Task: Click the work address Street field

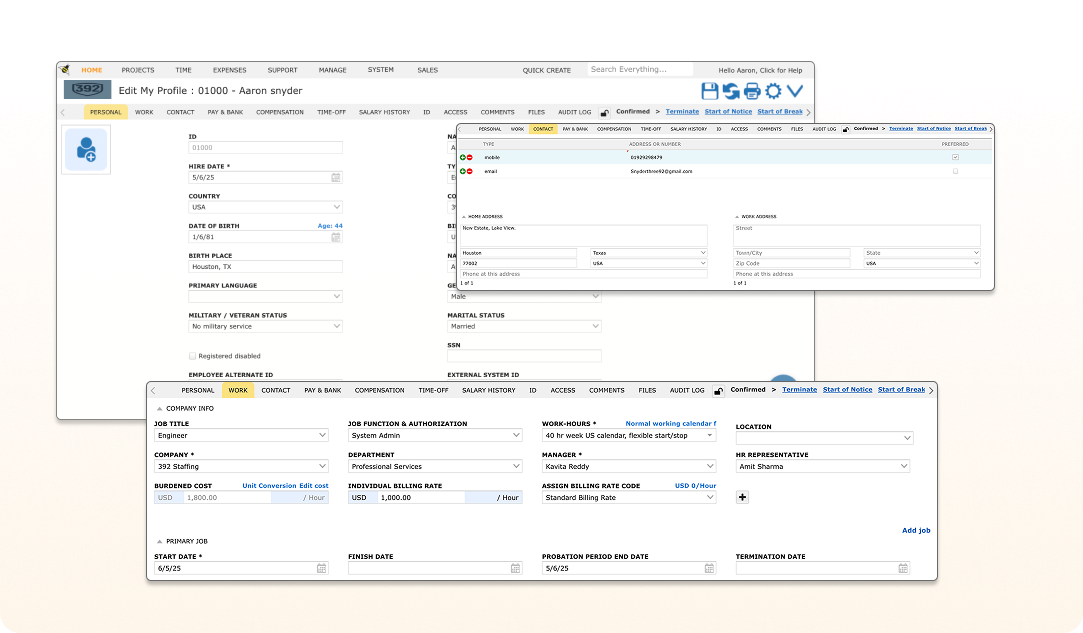Action: (x=856, y=236)
